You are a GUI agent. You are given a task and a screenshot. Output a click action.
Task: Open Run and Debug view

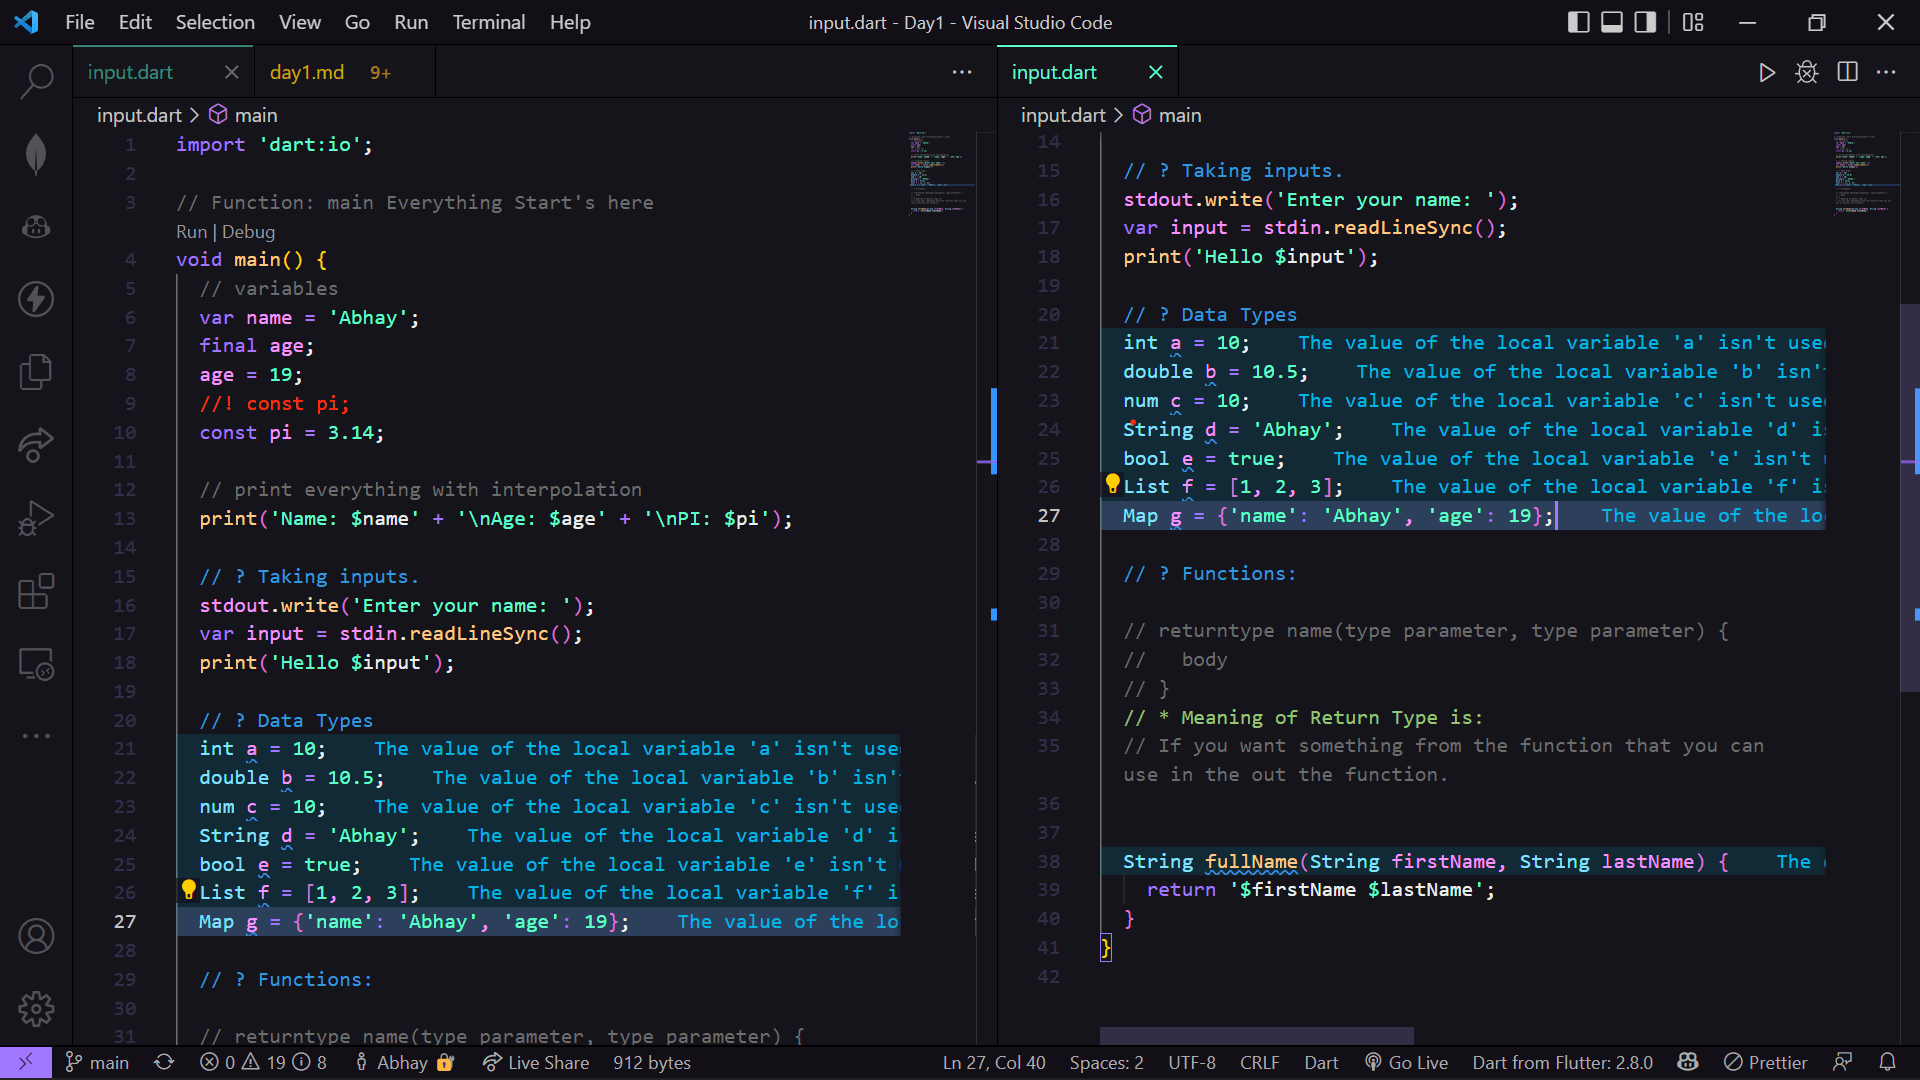[x=36, y=518]
